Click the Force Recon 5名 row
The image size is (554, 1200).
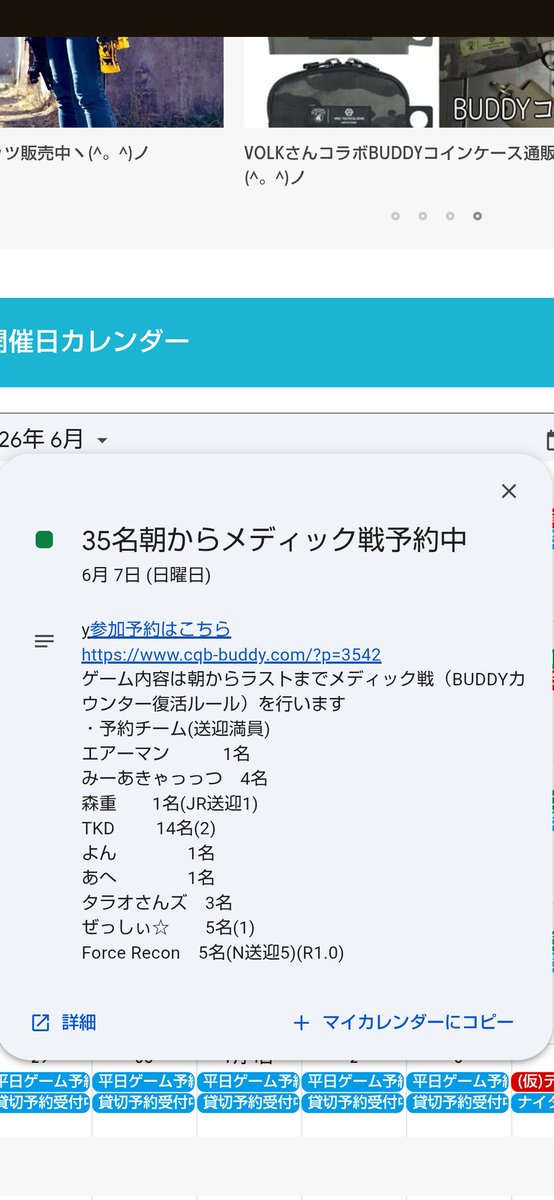[x=213, y=953]
